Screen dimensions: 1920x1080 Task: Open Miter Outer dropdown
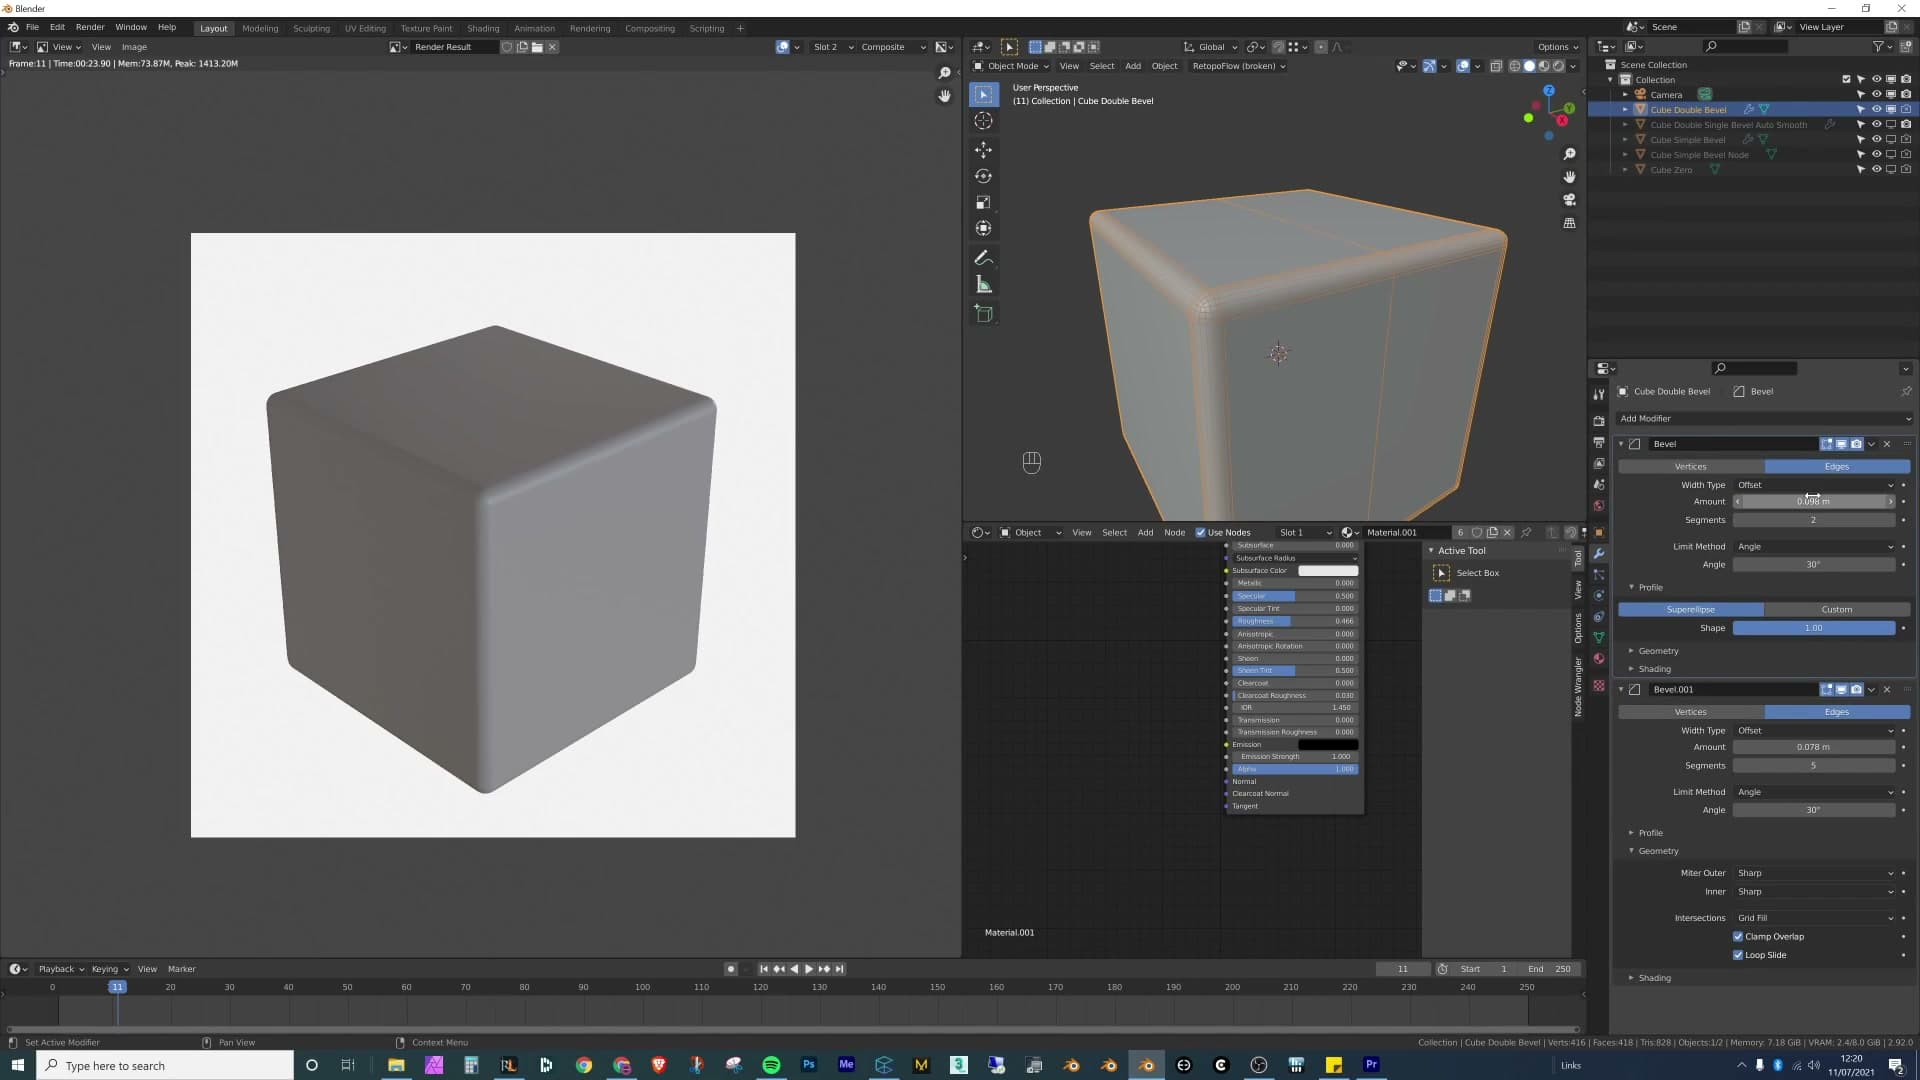pyautogui.click(x=1814, y=873)
